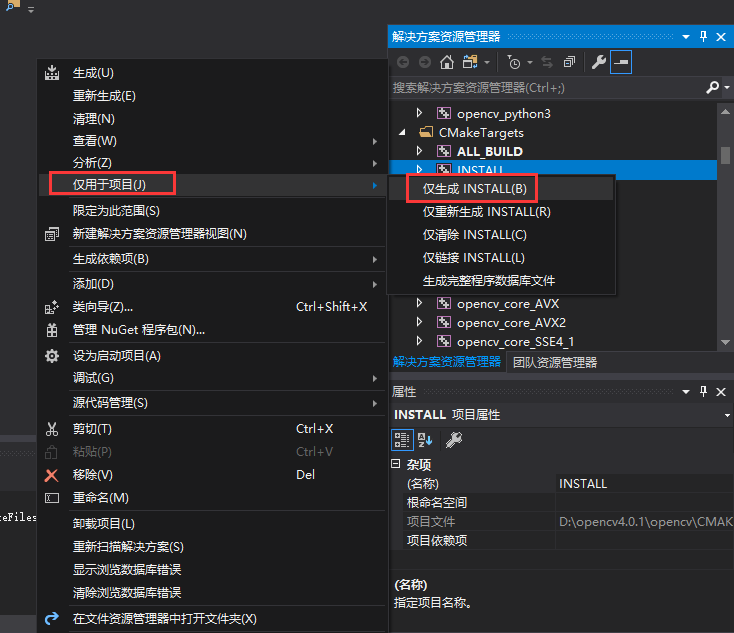Viewport: 734px width, 633px height.
Task: Open the search options dropdown arrow
Action: (727, 87)
